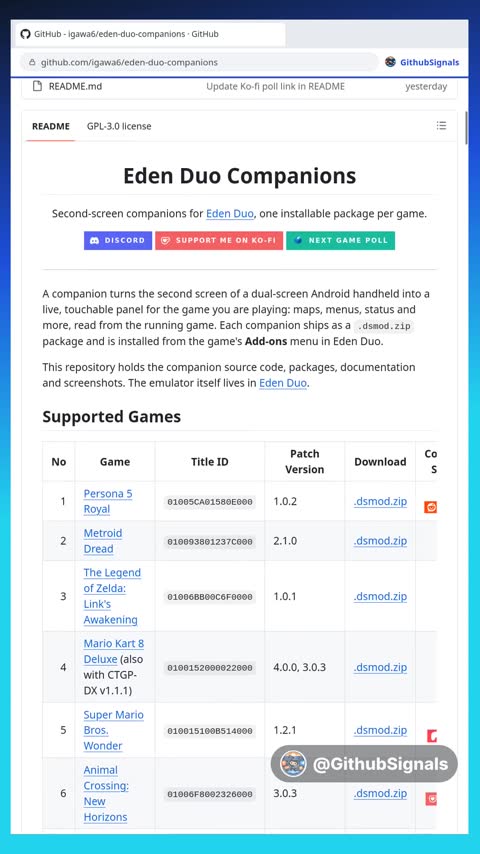Viewport: 480px width, 854px height.
Task: Click the README.md file icon
Action: 37,86
